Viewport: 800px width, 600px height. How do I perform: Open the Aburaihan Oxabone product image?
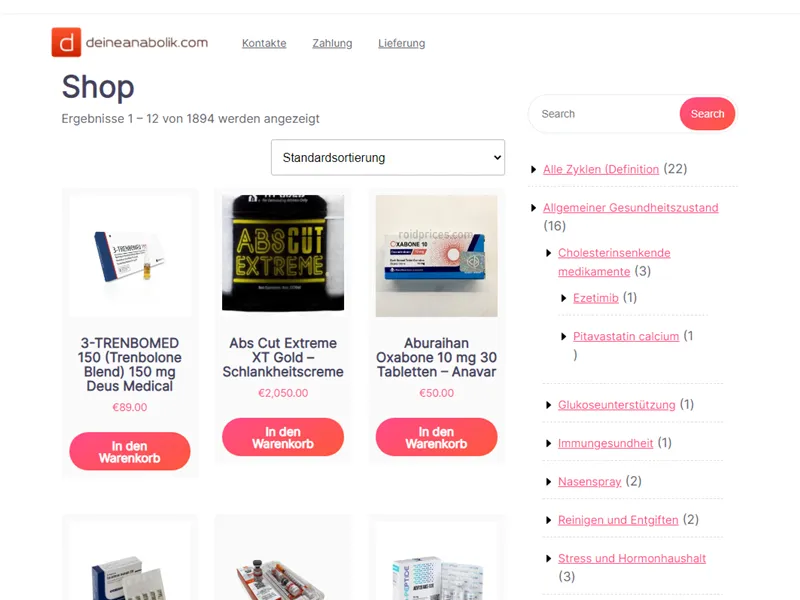(436, 256)
